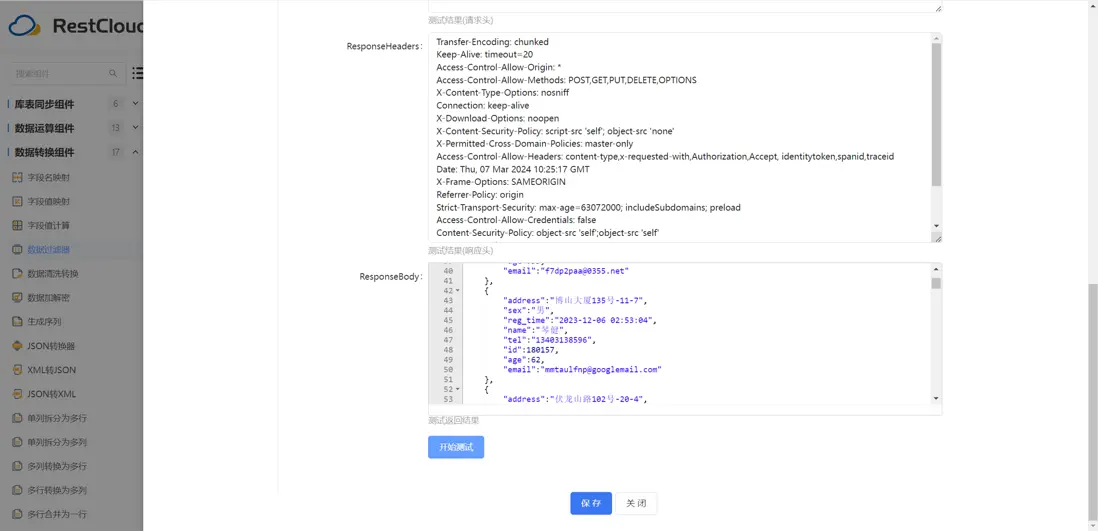This screenshot has width=1098, height=531.
Task: Focus the sidebar component search field
Action: (58, 73)
